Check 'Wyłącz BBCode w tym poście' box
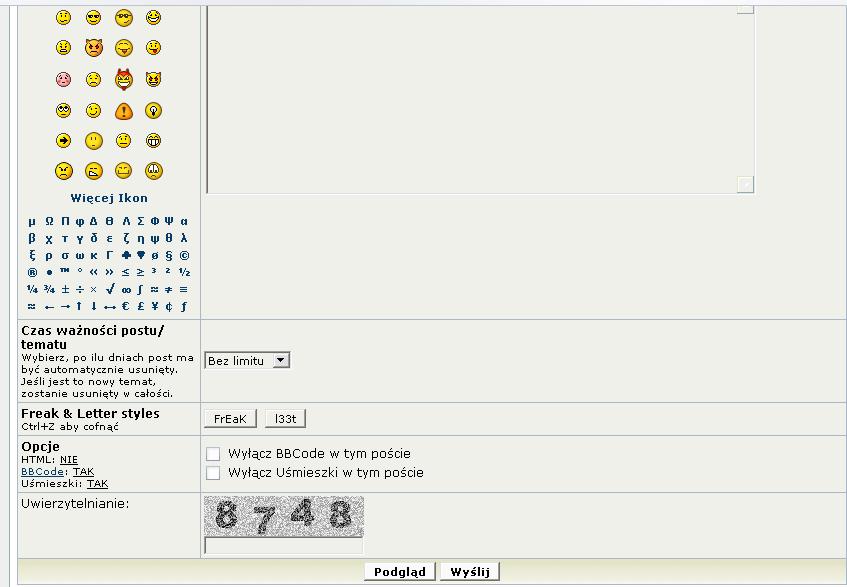This screenshot has width=847, height=587. point(213,454)
